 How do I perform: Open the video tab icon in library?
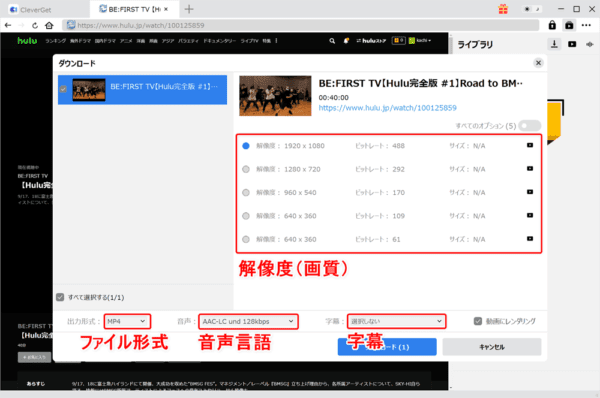click(x=572, y=44)
